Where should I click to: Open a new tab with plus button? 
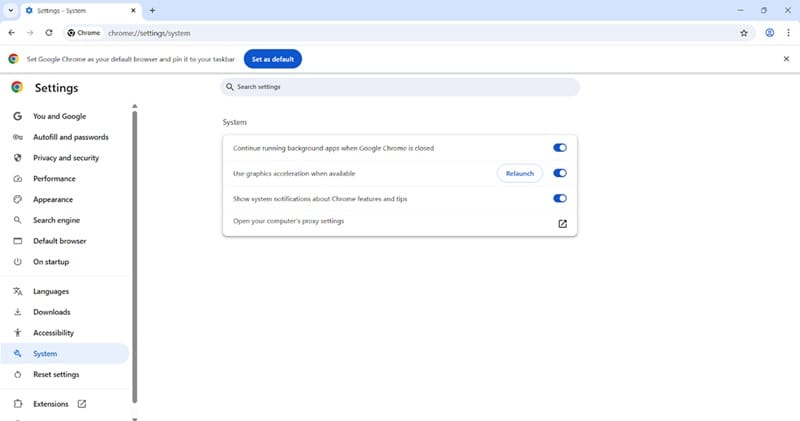pos(152,10)
